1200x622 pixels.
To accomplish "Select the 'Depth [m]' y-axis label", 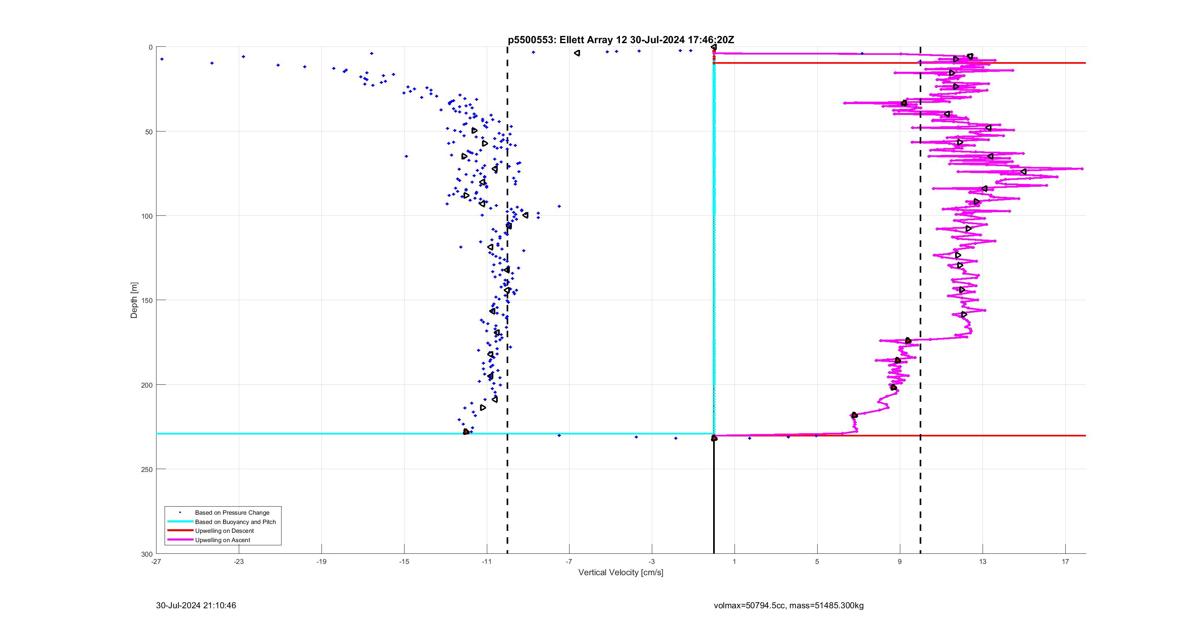I will point(134,300).
